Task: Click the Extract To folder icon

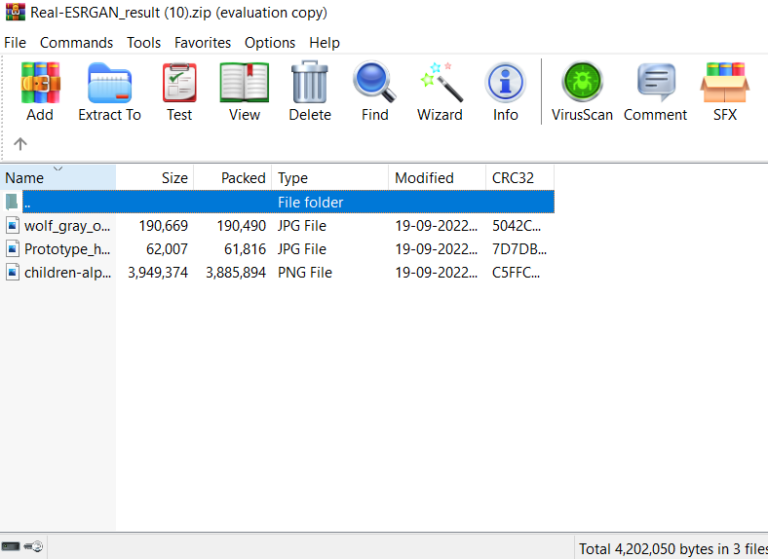Action: [x=109, y=90]
